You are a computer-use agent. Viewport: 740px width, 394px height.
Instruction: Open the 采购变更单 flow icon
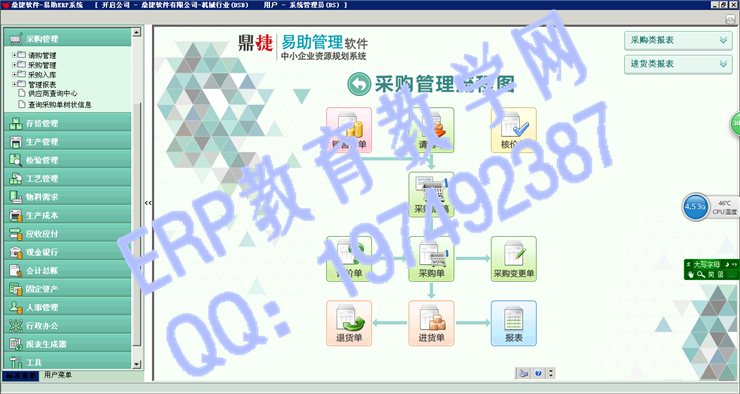tap(513, 259)
